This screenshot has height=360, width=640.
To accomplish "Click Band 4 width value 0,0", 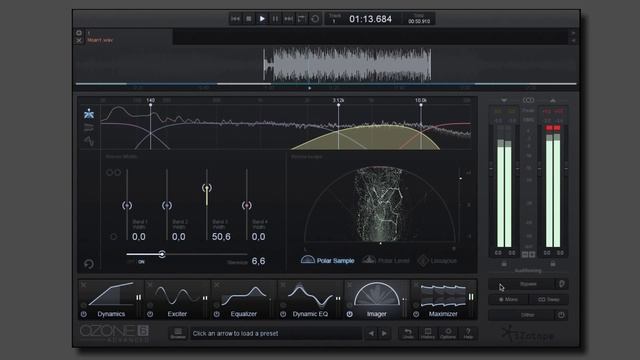I will tap(258, 237).
